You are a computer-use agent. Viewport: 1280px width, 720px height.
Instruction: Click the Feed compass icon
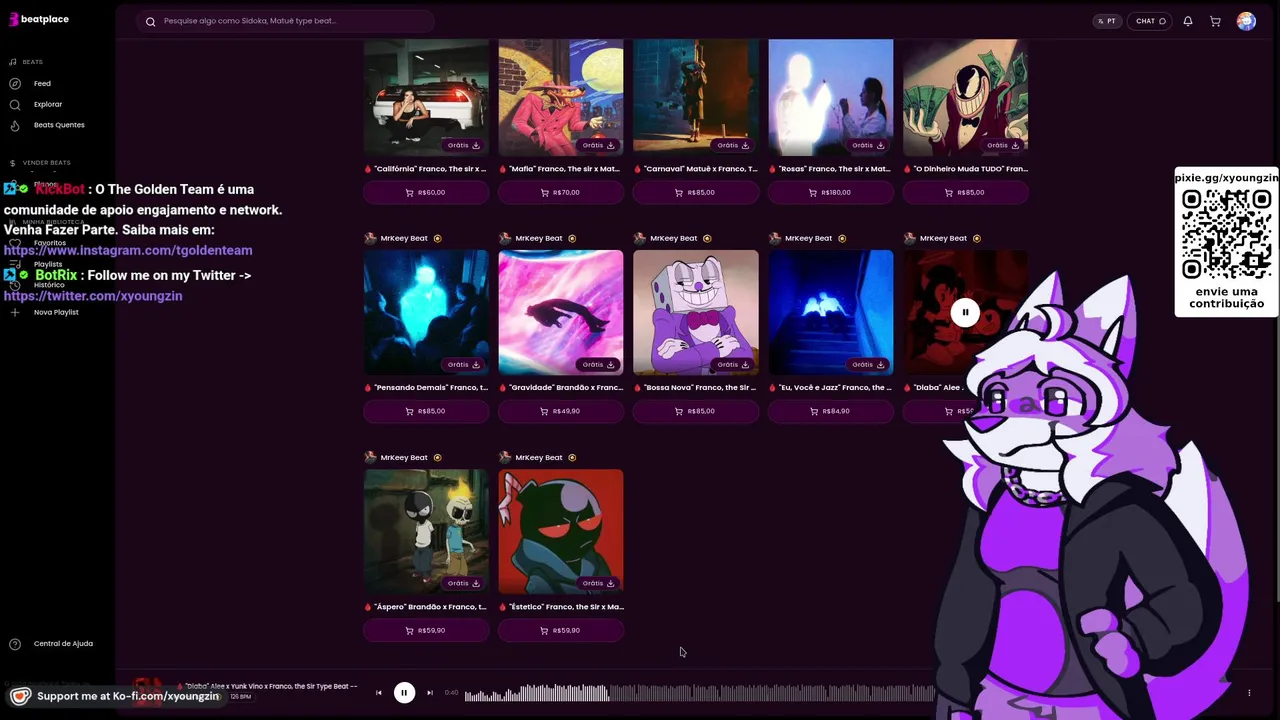(15, 83)
